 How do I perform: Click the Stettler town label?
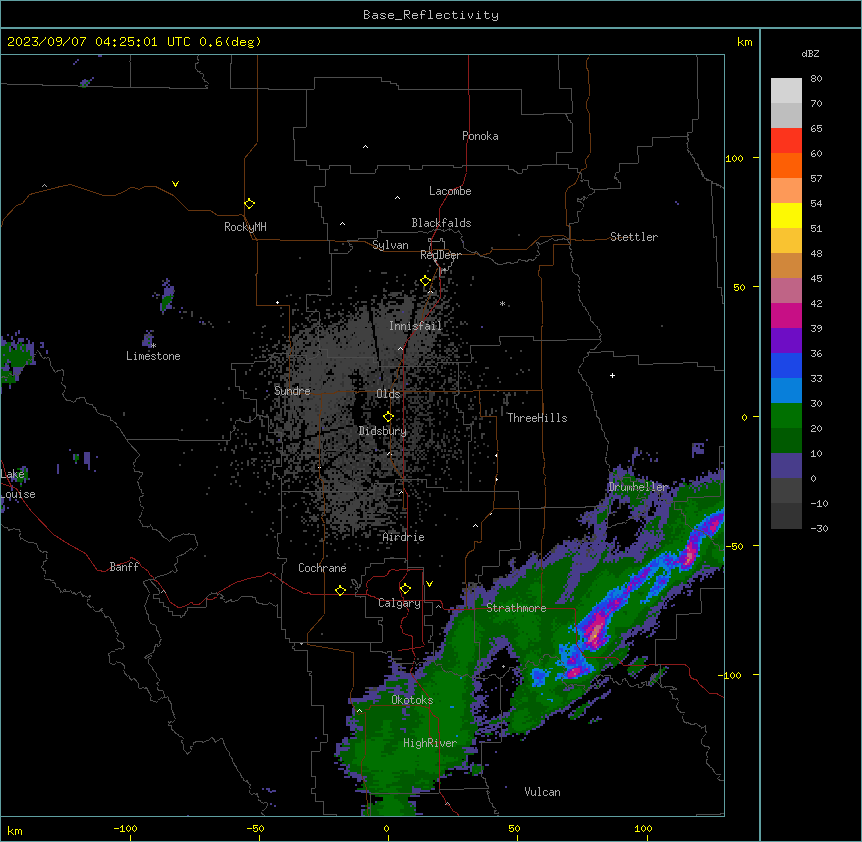[x=634, y=237]
